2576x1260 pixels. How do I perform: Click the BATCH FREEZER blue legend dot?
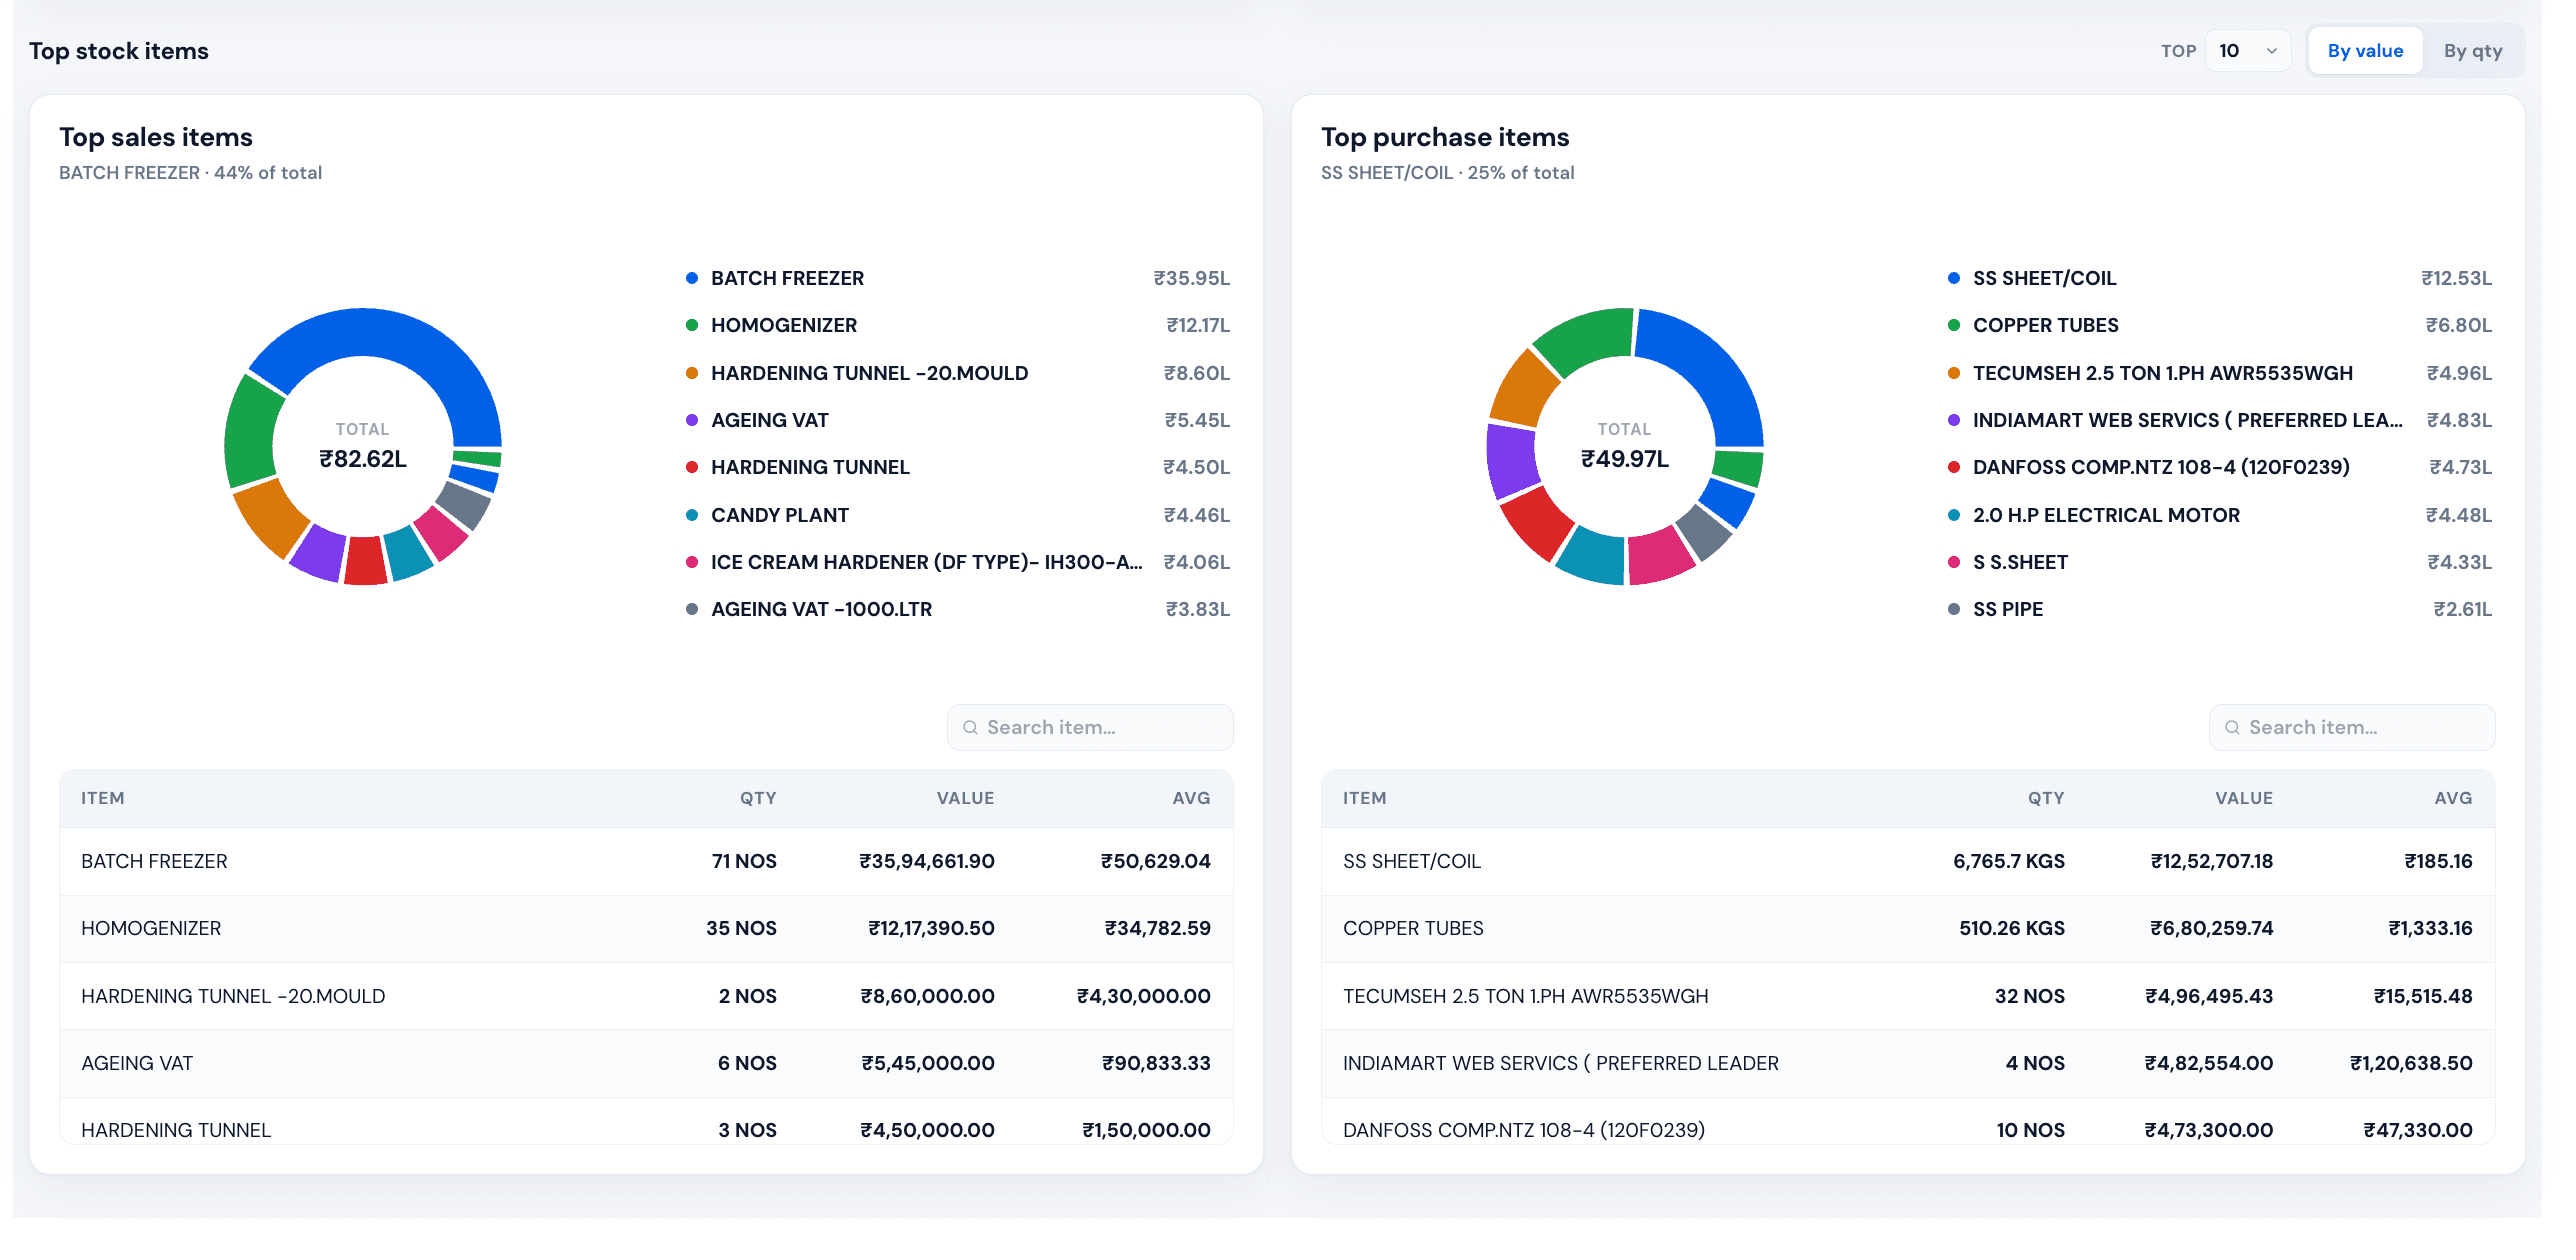691,278
